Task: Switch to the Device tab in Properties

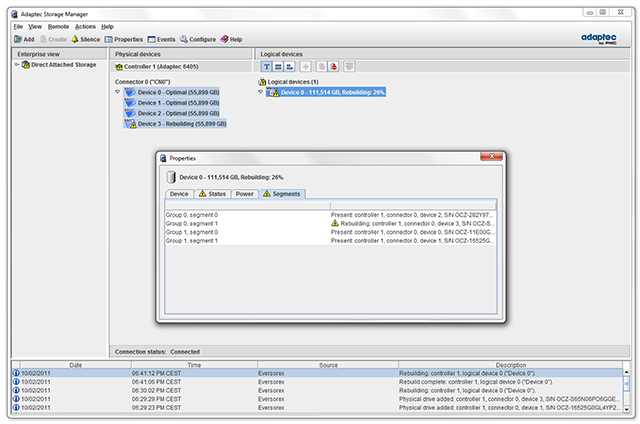Action: [x=179, y=194]
